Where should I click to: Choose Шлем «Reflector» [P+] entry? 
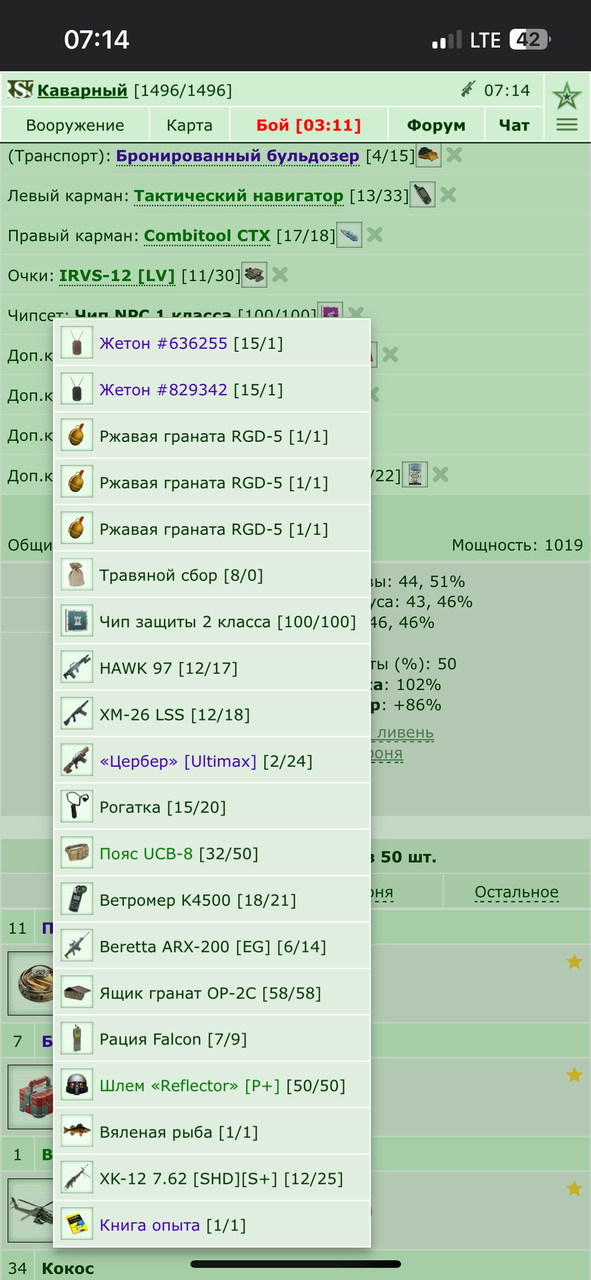pyautogui.click(x=212, y=1085)
